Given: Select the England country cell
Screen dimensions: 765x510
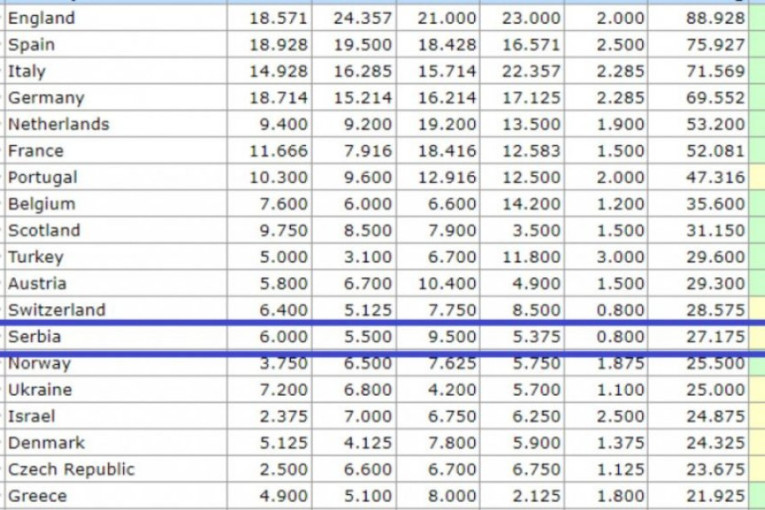Looking at the screenshot, I should [x=42, y=18].
